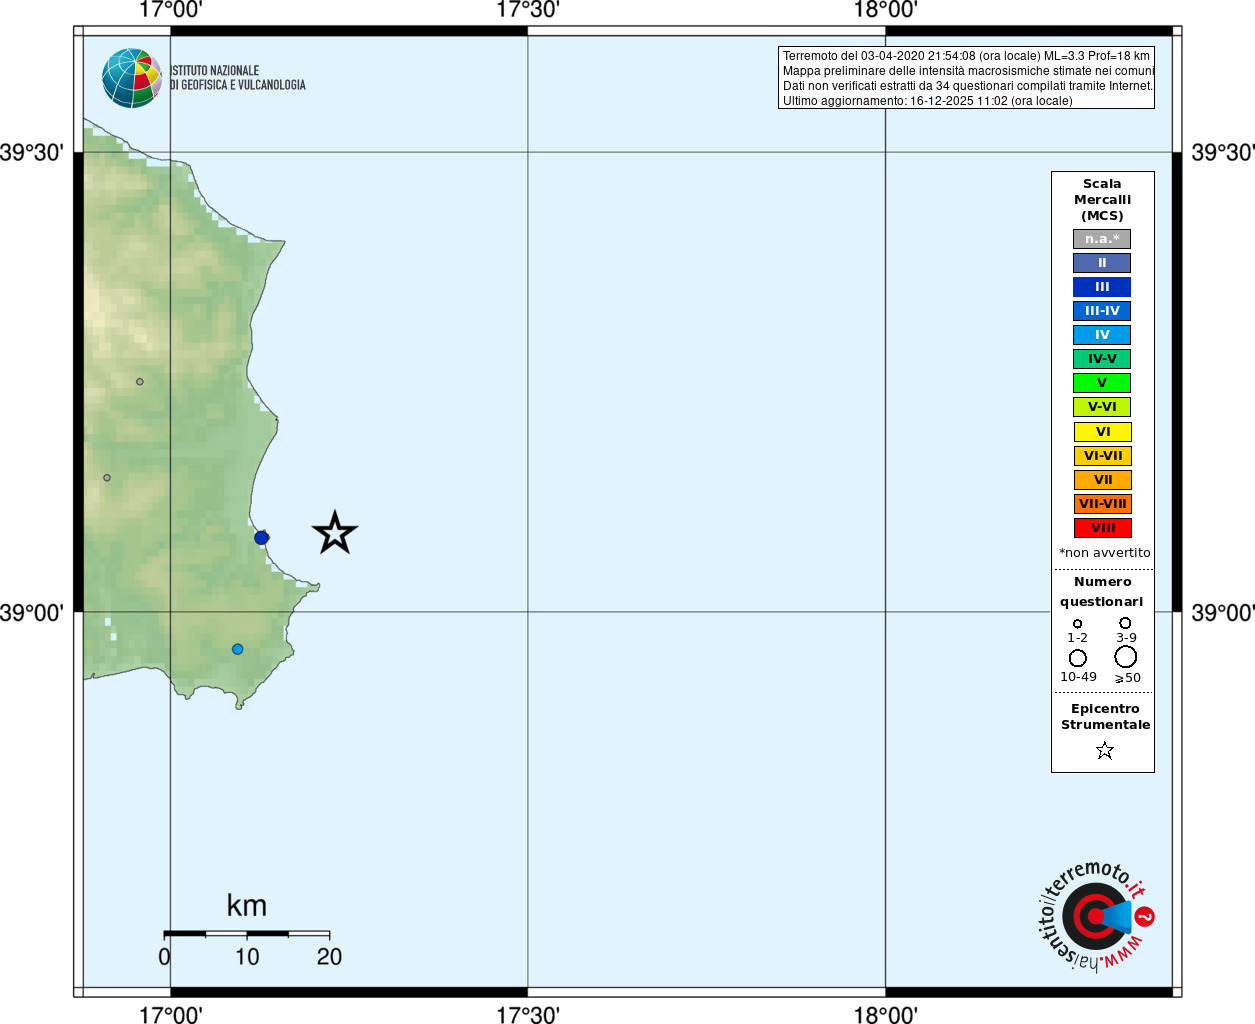This screenshot has width=1255, height=1024.
Task: Click the Numero questionari heading
Action: tap(1102, 591)
